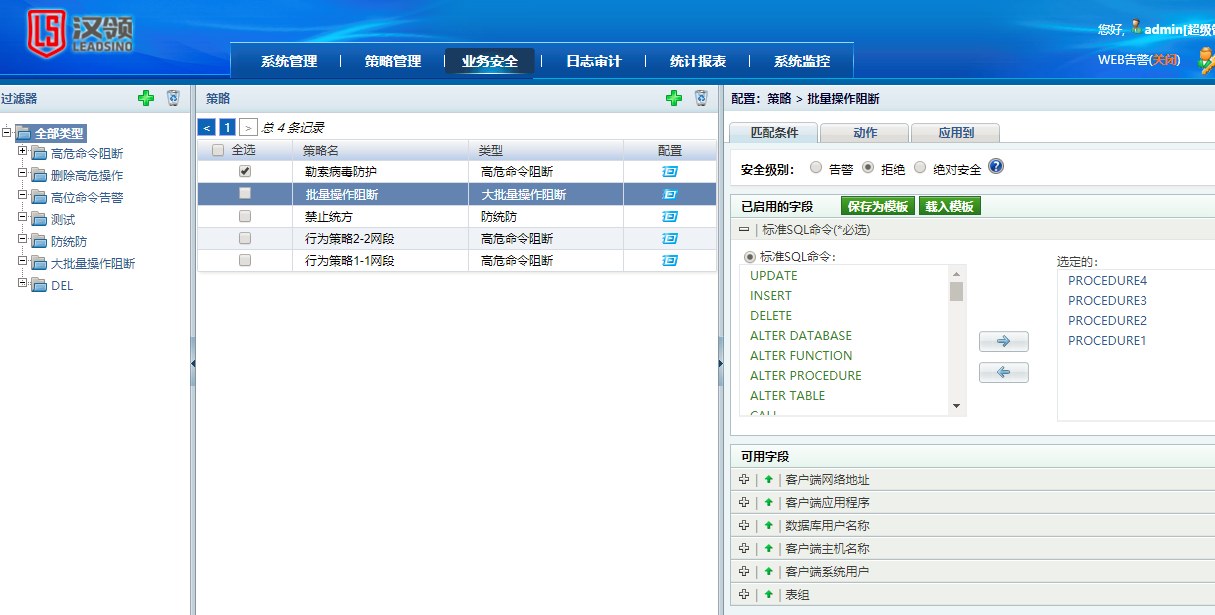Screen dimensions: 1215x615
Task: Open the 日志审计 menu
Action: 593,62
